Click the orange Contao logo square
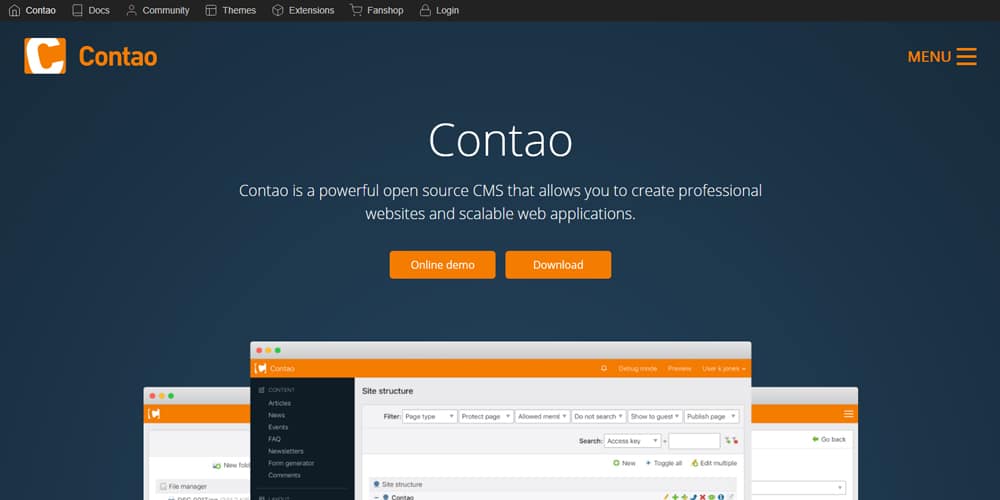The height and width of the screenshot is (500, 1000). click(45, 56)
